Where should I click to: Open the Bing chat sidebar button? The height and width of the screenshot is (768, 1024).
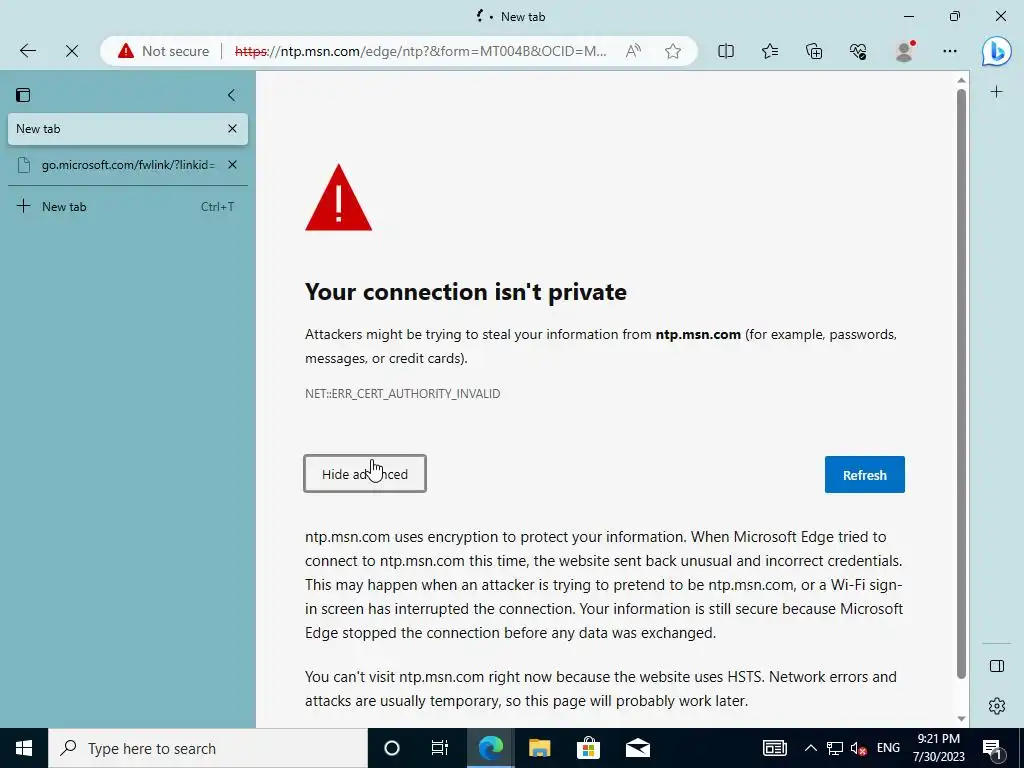997,51
